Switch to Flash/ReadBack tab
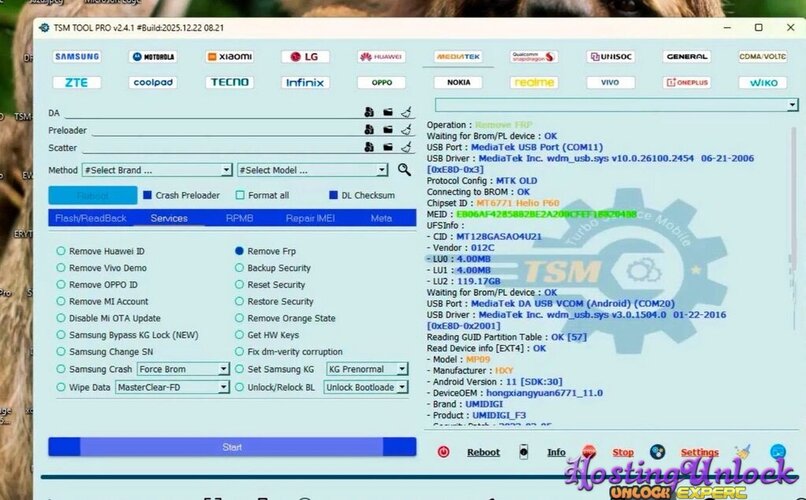This screenshot has height=500, width=806. point(90,218)
